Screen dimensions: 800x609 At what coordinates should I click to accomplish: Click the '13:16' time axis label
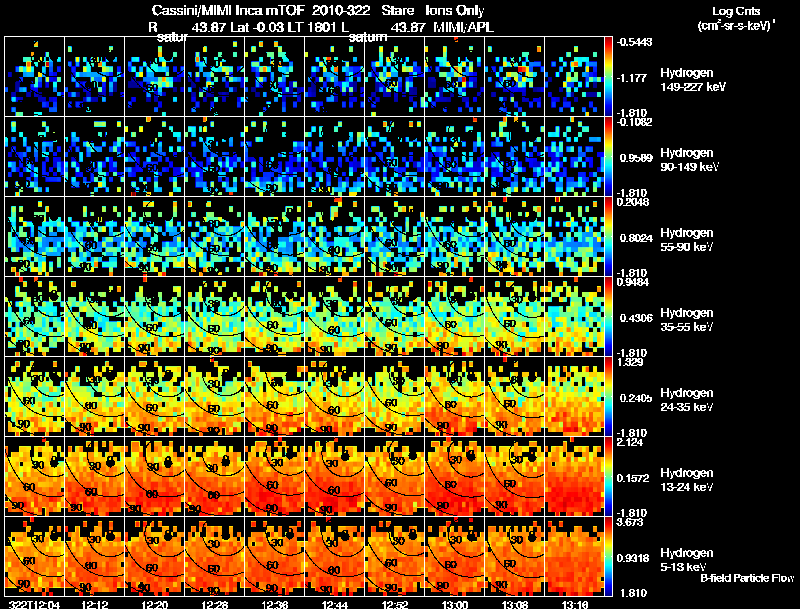[574, 604]
